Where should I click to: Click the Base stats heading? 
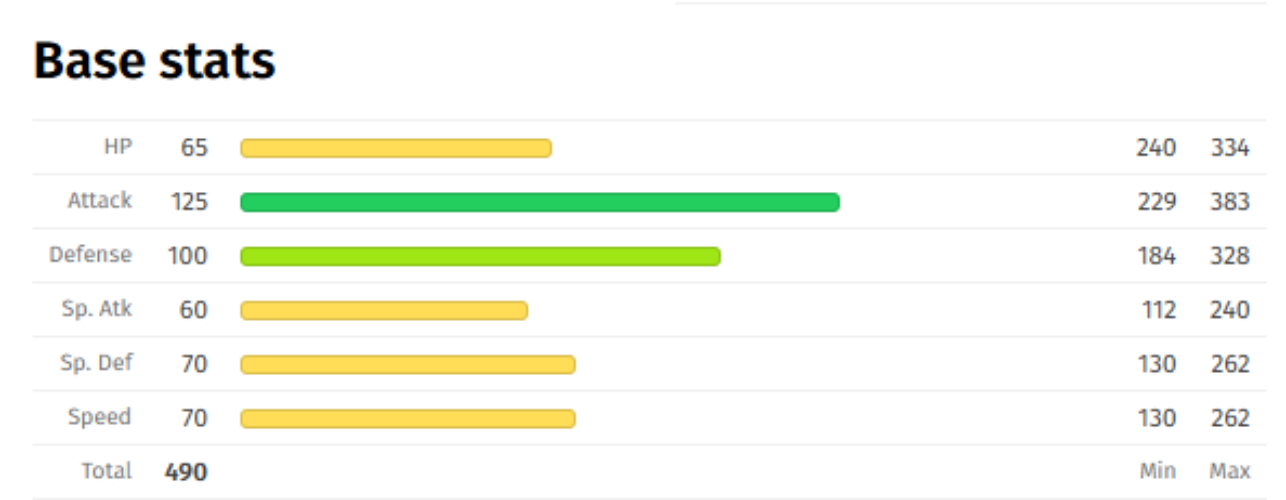click(x=154, y=62)
